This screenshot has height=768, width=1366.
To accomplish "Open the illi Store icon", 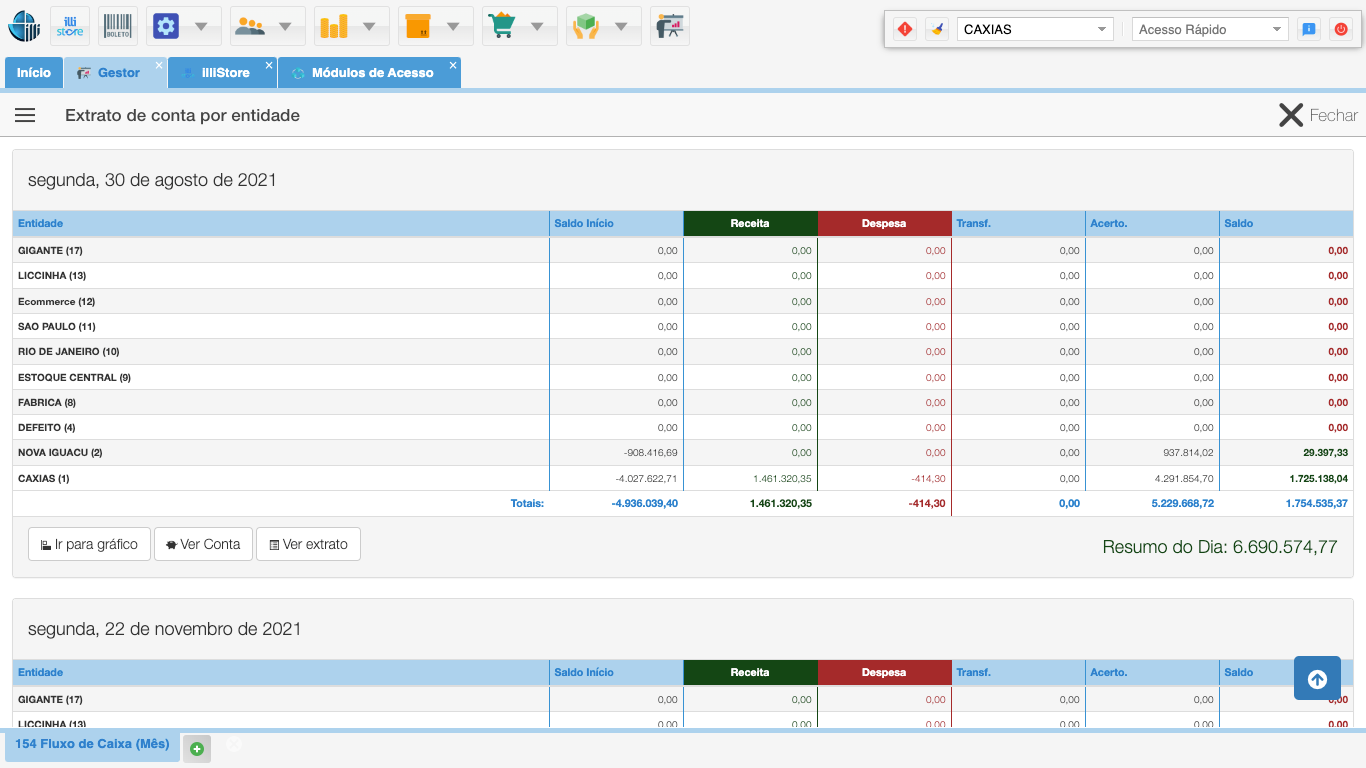I will tap(70, 26).
